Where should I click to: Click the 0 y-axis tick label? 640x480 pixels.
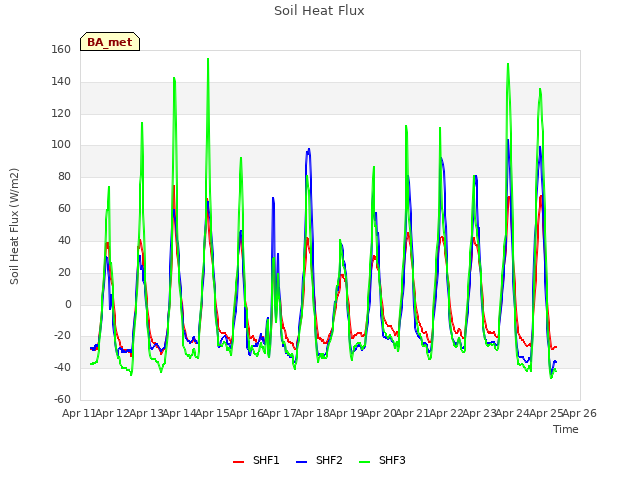pos(68,304)
